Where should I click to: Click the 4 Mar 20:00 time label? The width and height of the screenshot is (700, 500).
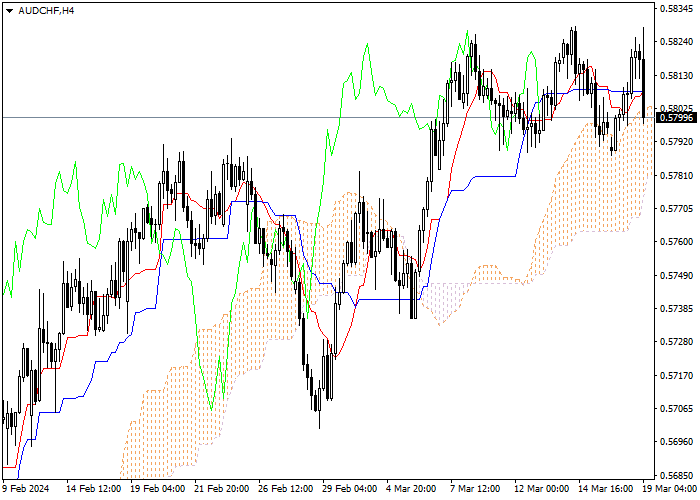click(411, 489)
